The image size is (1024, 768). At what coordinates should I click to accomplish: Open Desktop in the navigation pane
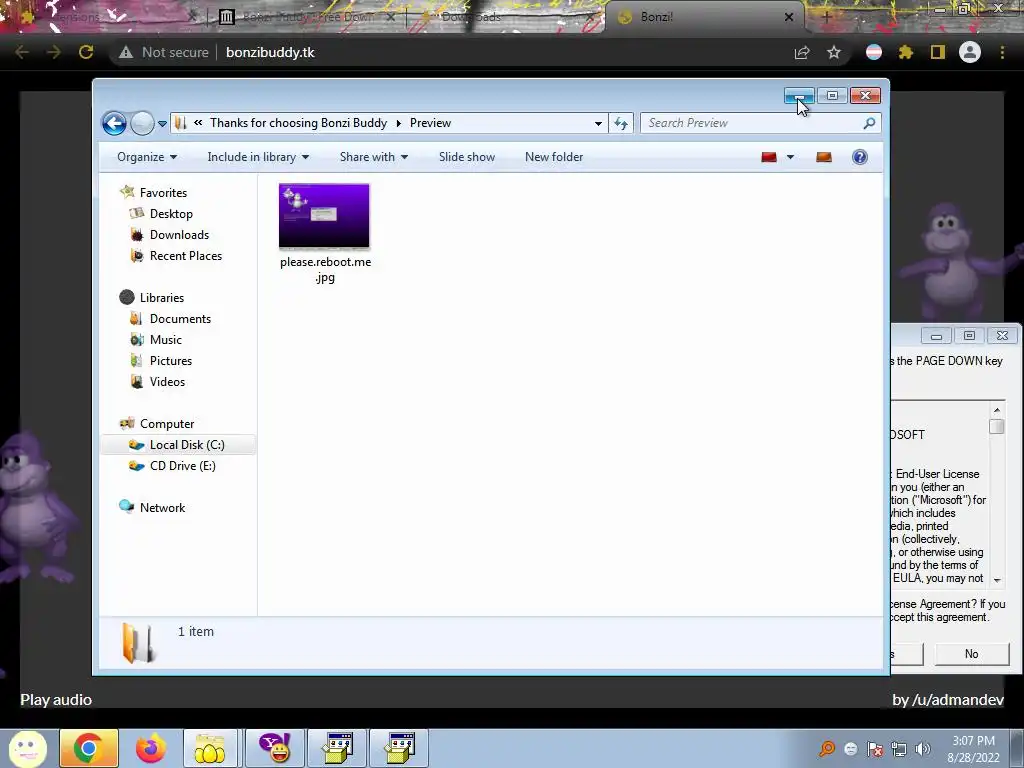(x=171, y=214)
